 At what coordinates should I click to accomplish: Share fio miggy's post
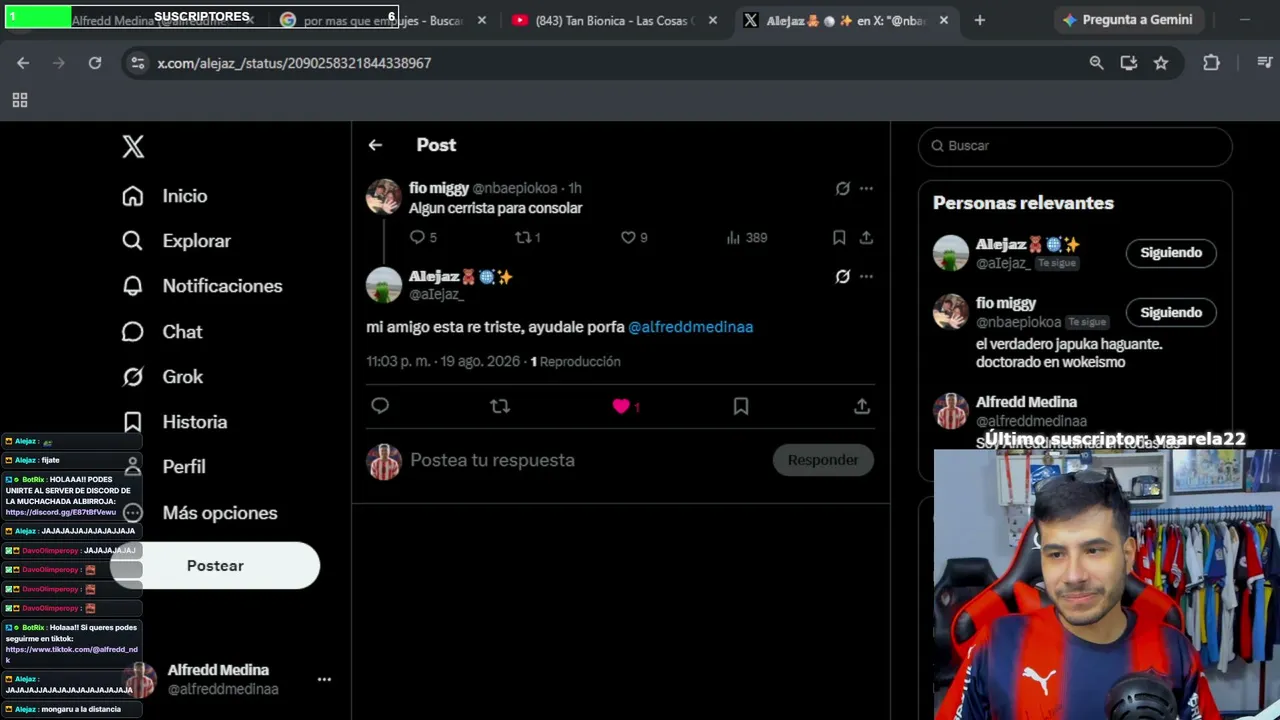[x=866, y=237]
